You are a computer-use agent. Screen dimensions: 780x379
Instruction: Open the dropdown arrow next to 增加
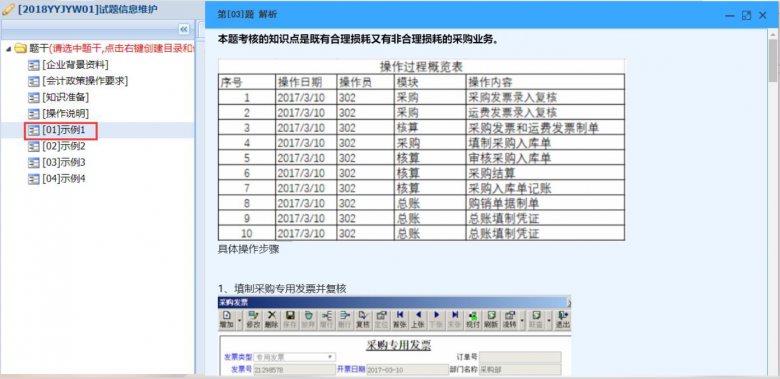point(239,319)
